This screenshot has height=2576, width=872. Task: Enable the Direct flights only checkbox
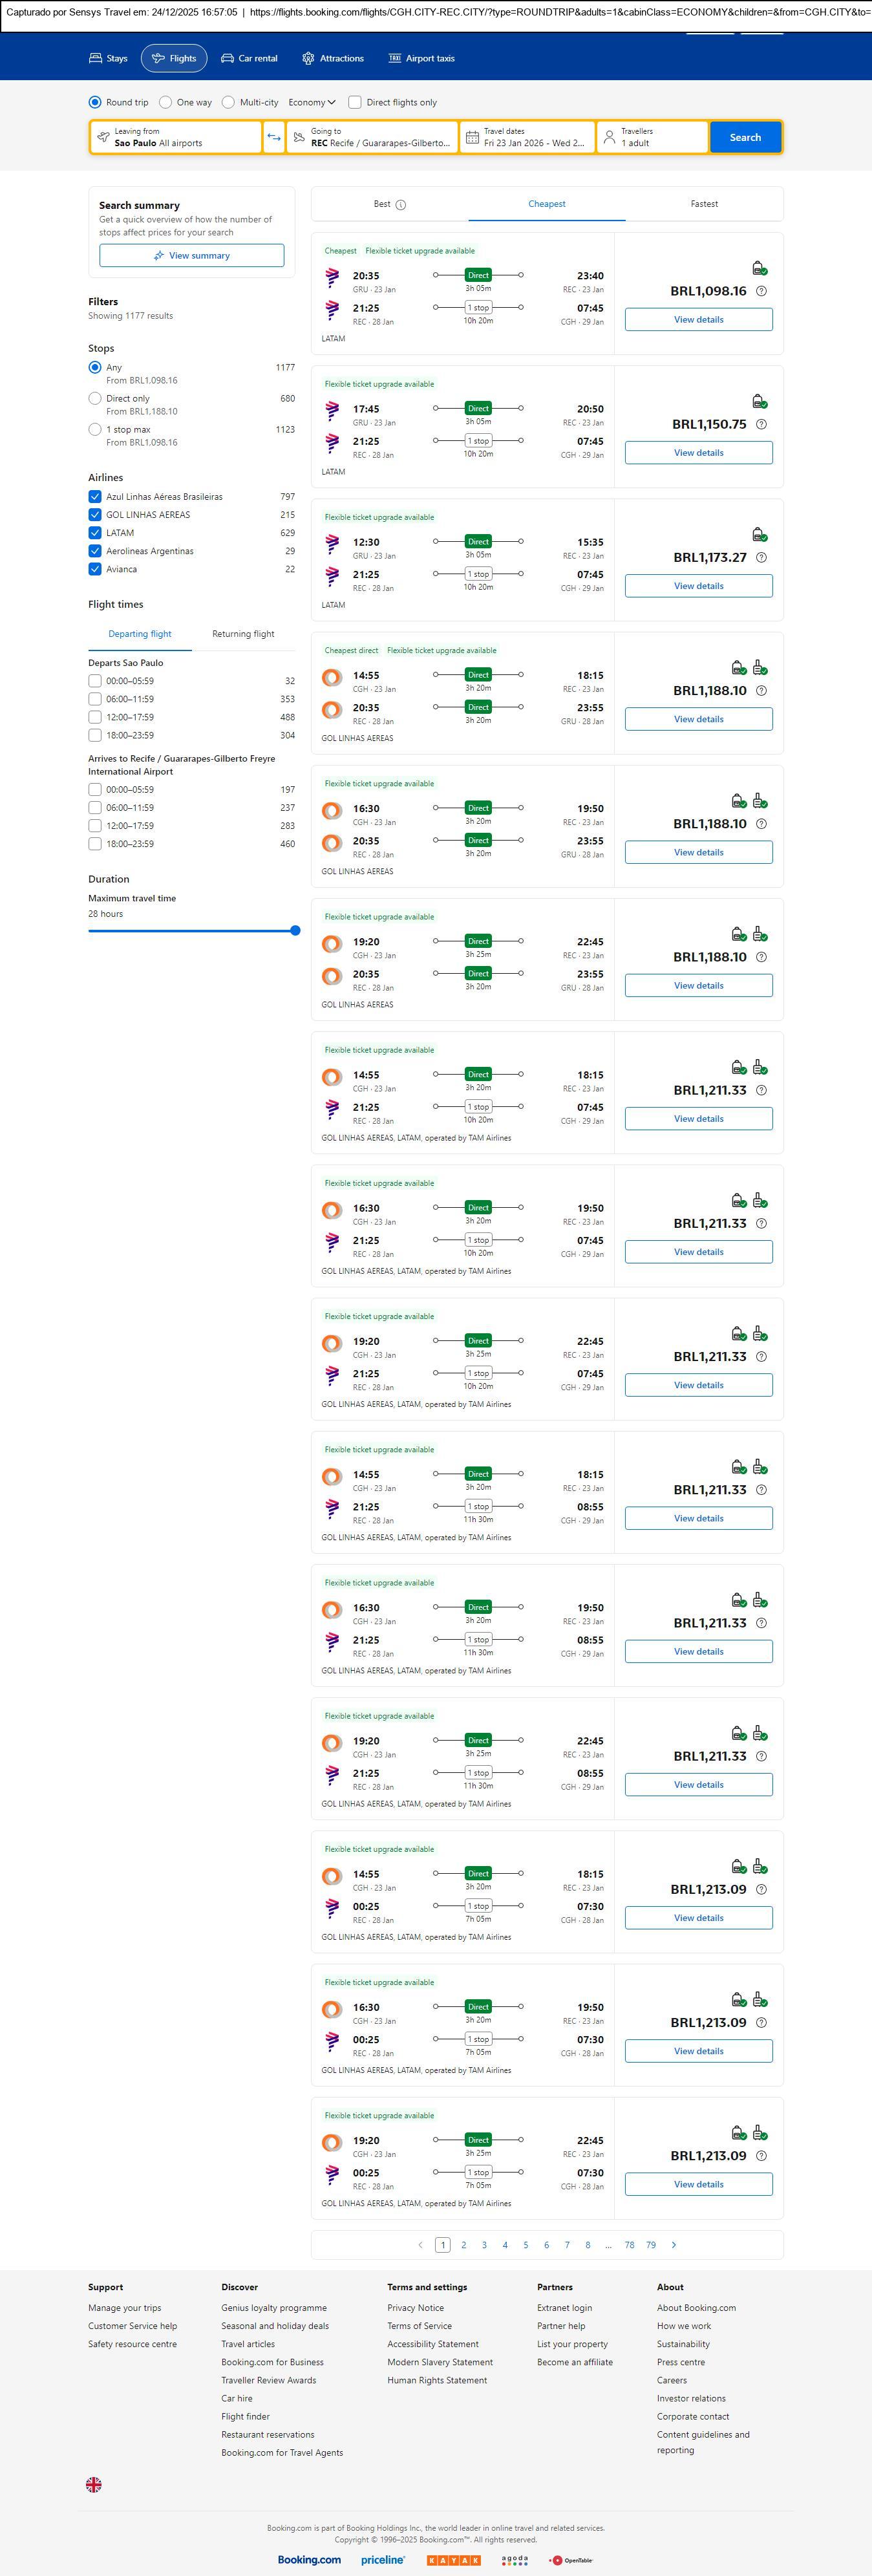pos(355,102)
